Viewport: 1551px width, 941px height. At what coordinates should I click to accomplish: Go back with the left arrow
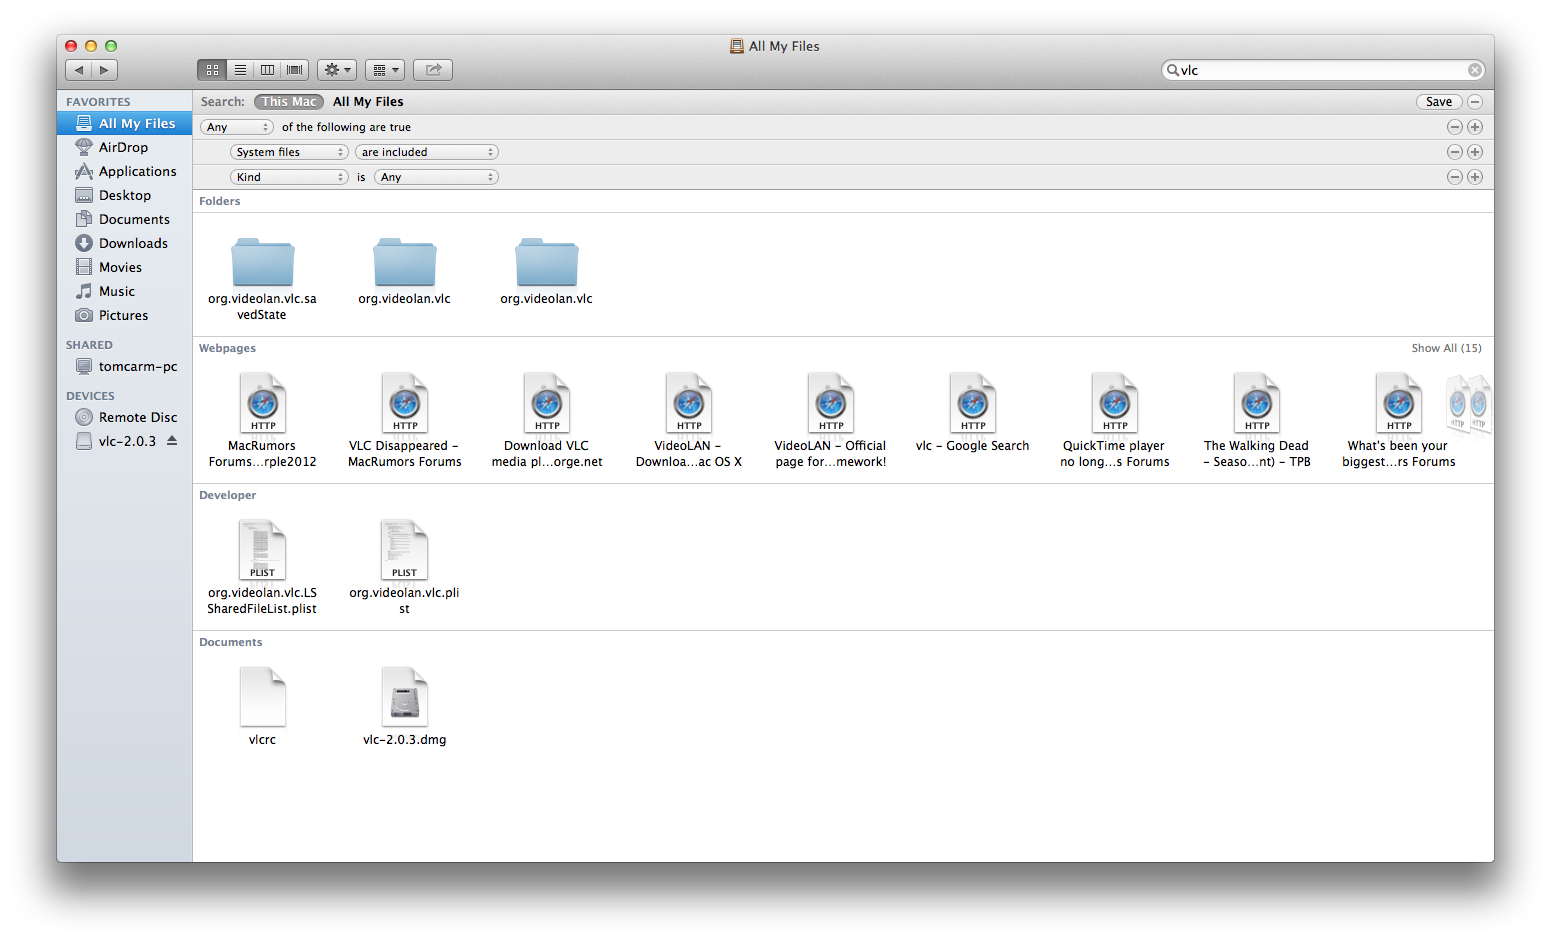[79, 70]
